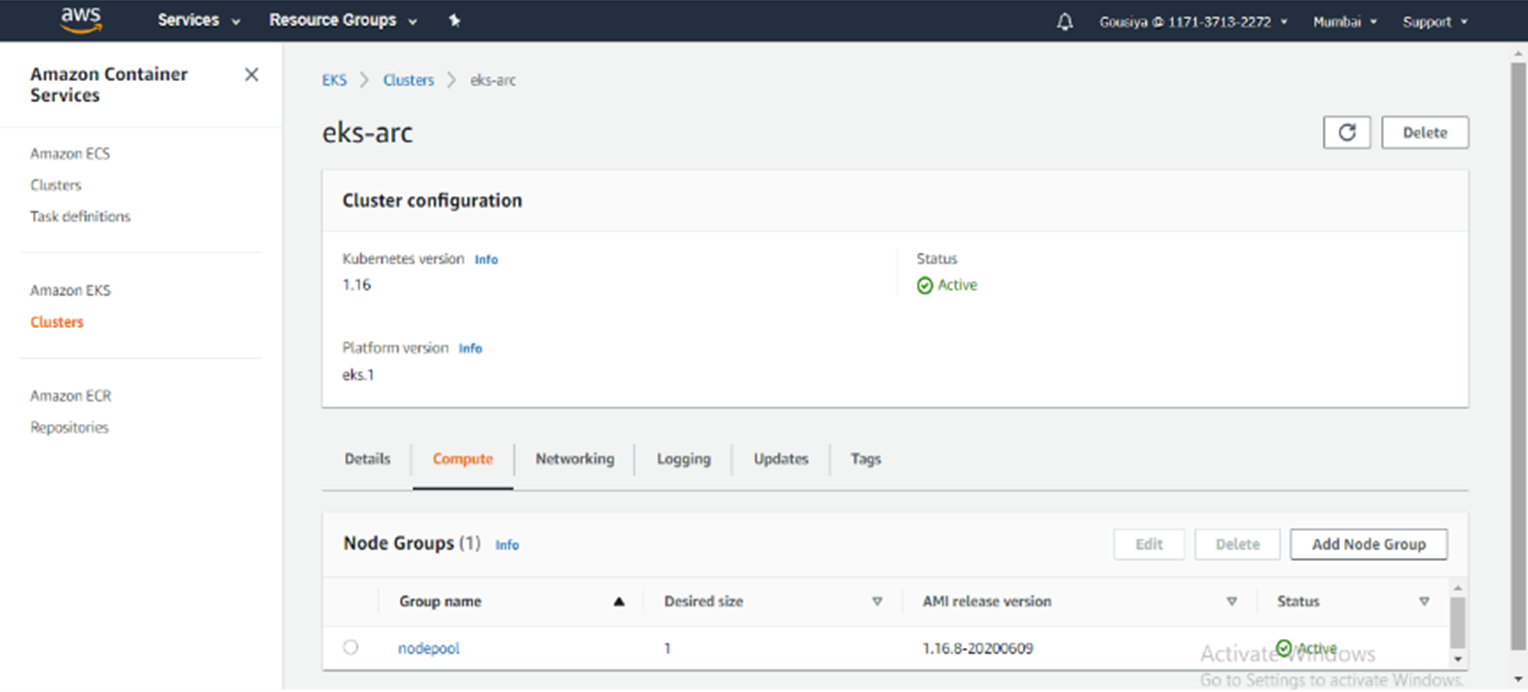Click the eks.1 platform version value
The width and height of the screenshot is (1528, 692).
click(358, 375)
